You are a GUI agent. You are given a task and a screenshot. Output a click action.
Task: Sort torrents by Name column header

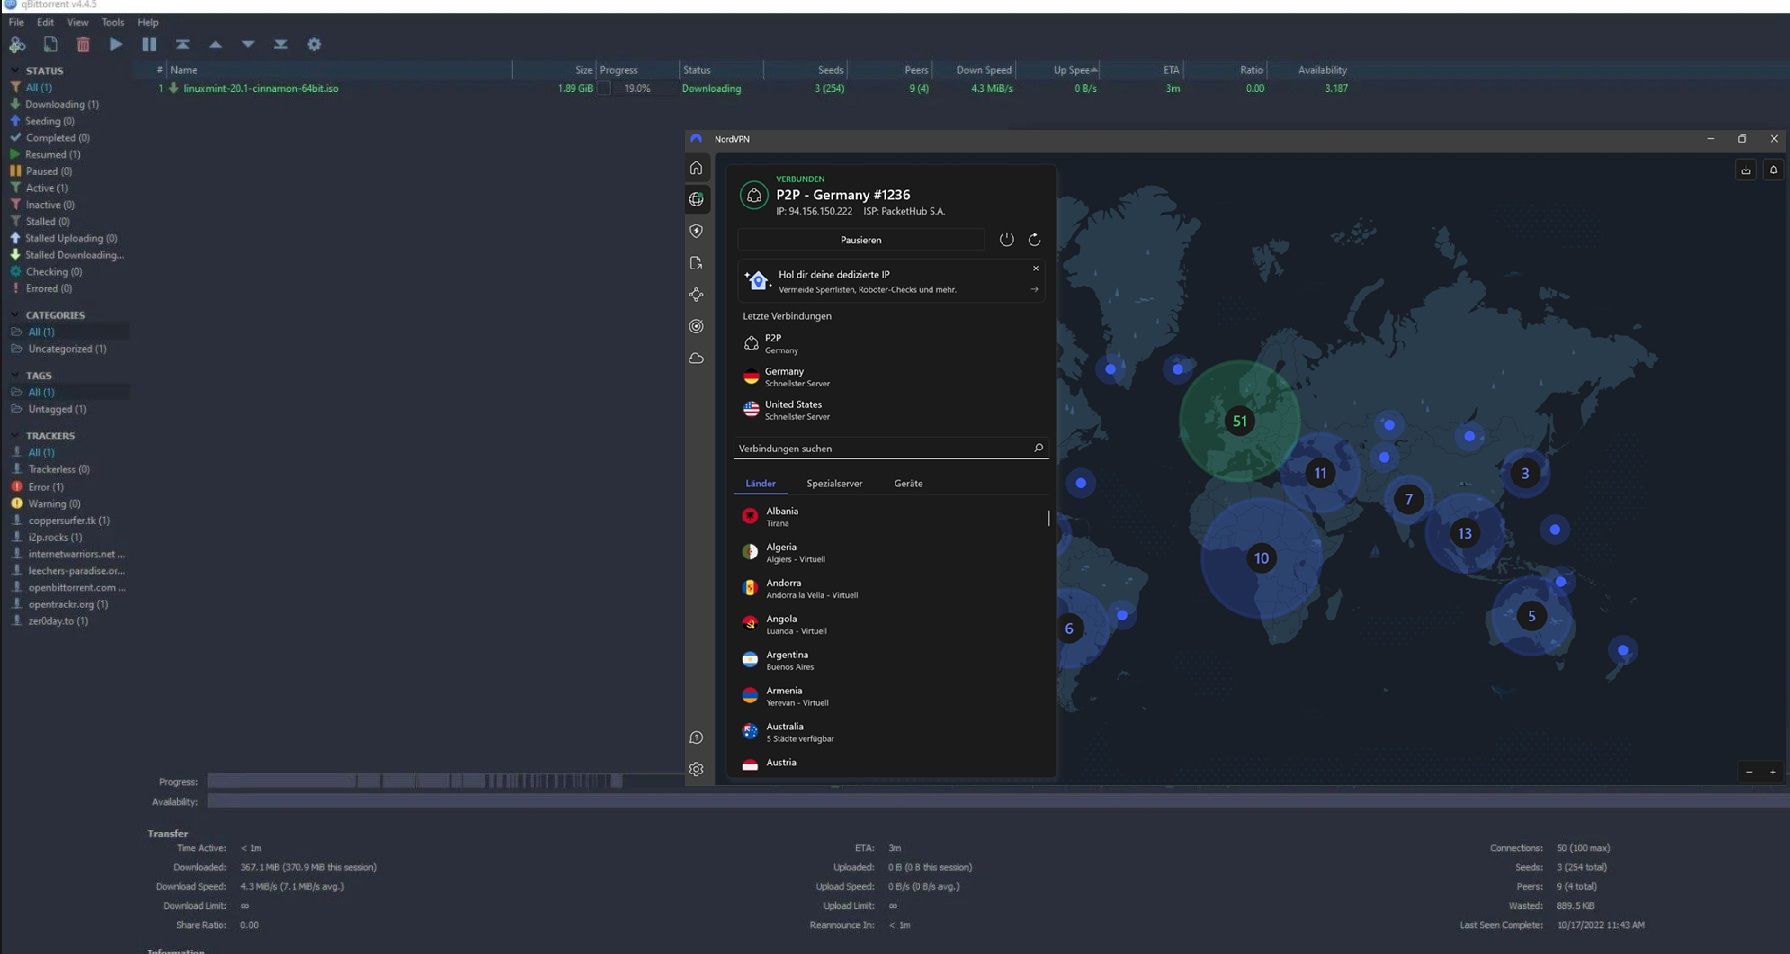point(338,70)
